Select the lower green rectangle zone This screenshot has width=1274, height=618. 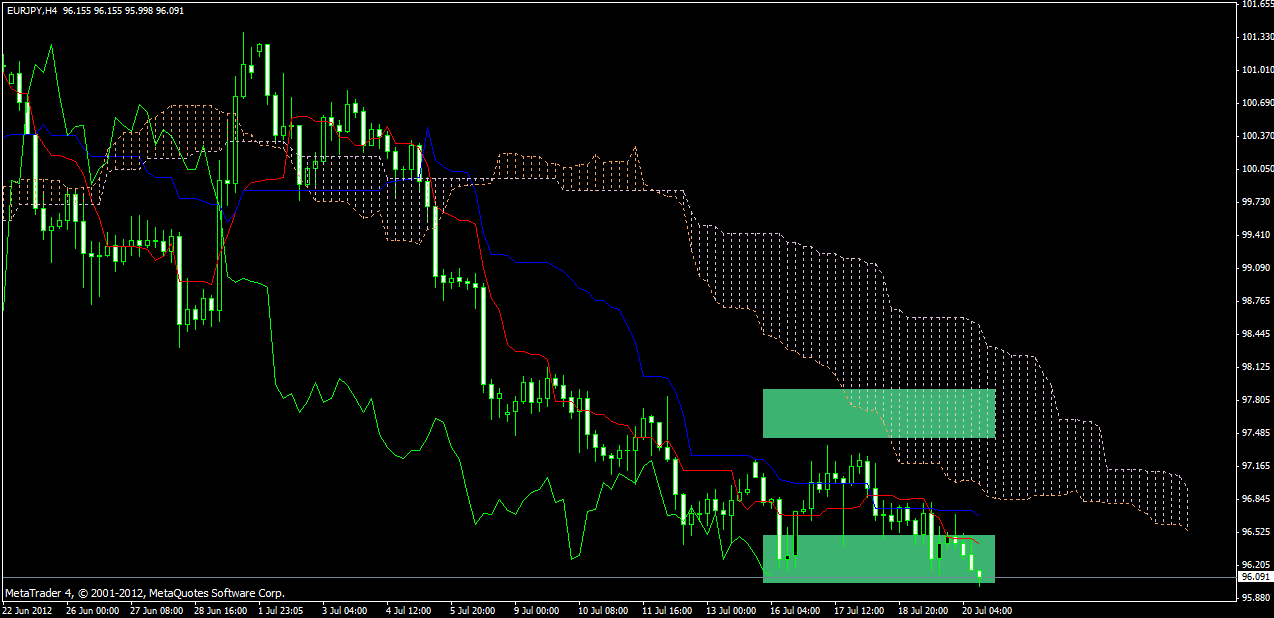point(878,558)
